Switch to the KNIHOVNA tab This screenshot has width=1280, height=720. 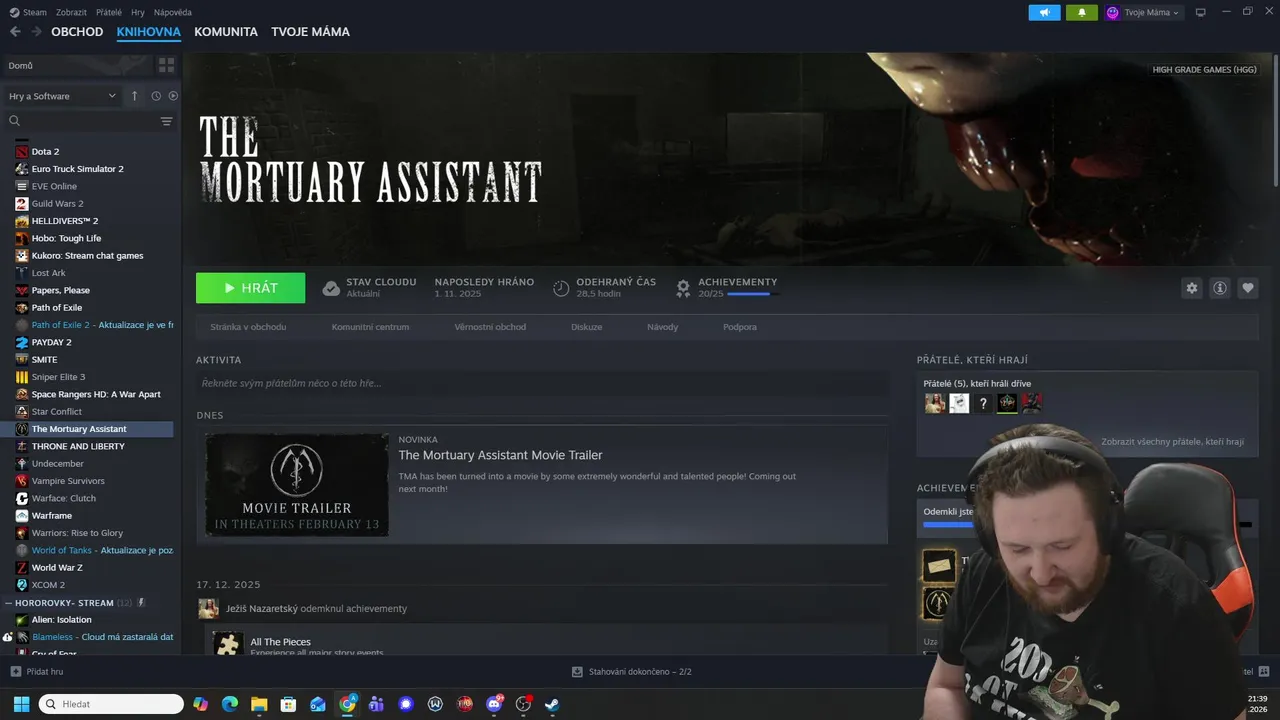point(148,32)
